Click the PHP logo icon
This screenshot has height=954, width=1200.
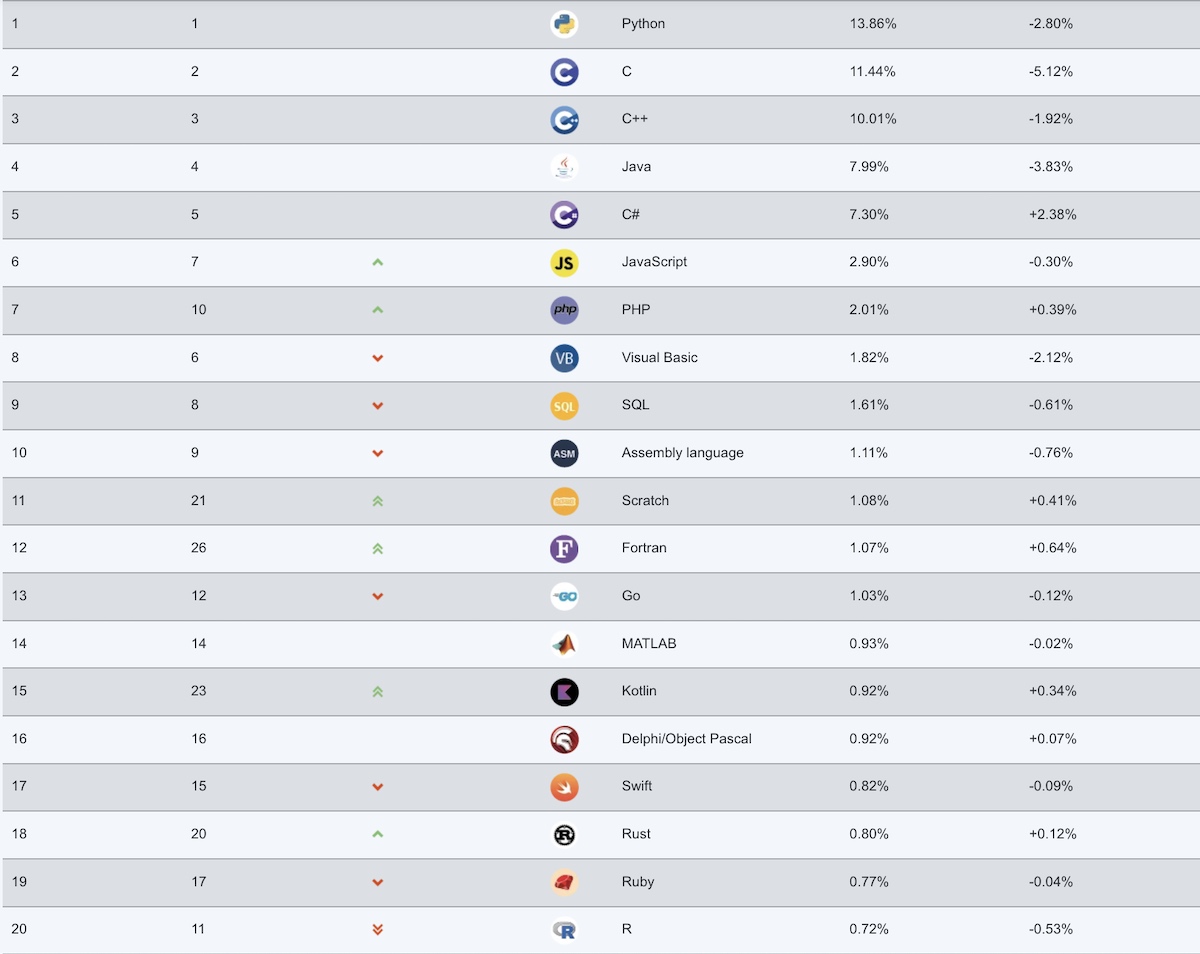click(x=564, y=310)
